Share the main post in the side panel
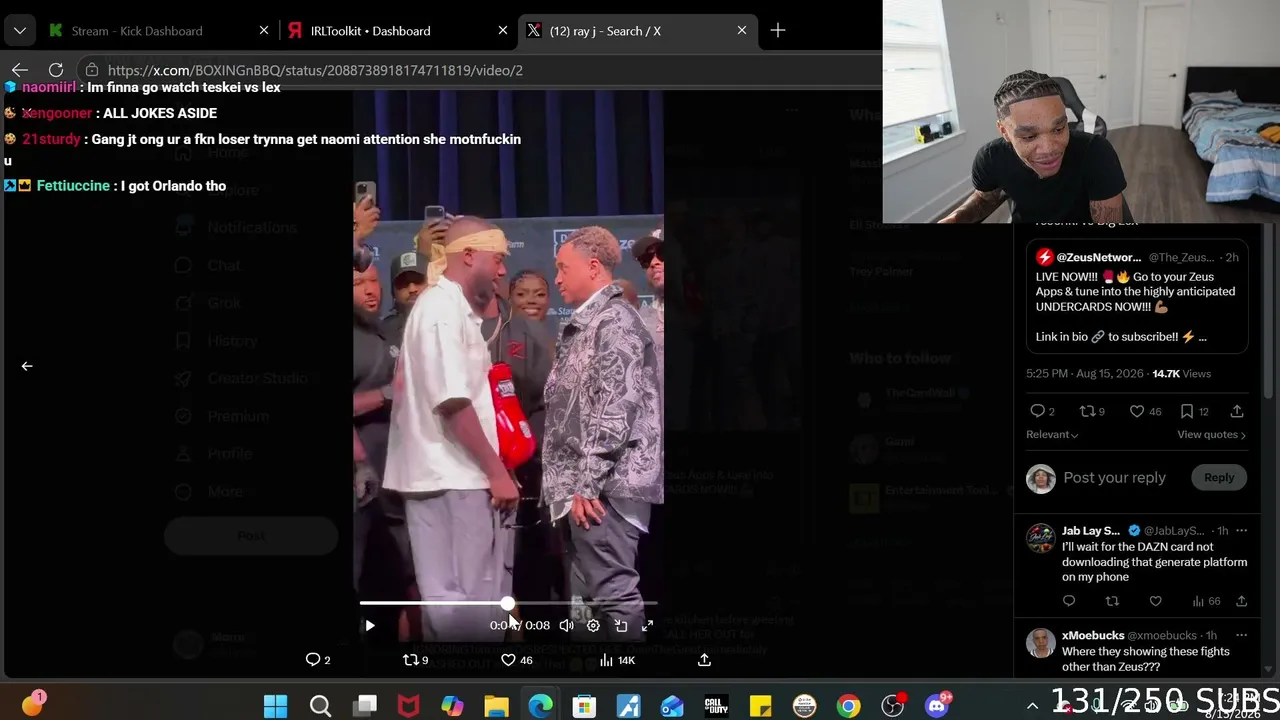Screen dimensions: 1280x720 [1237, 411]
